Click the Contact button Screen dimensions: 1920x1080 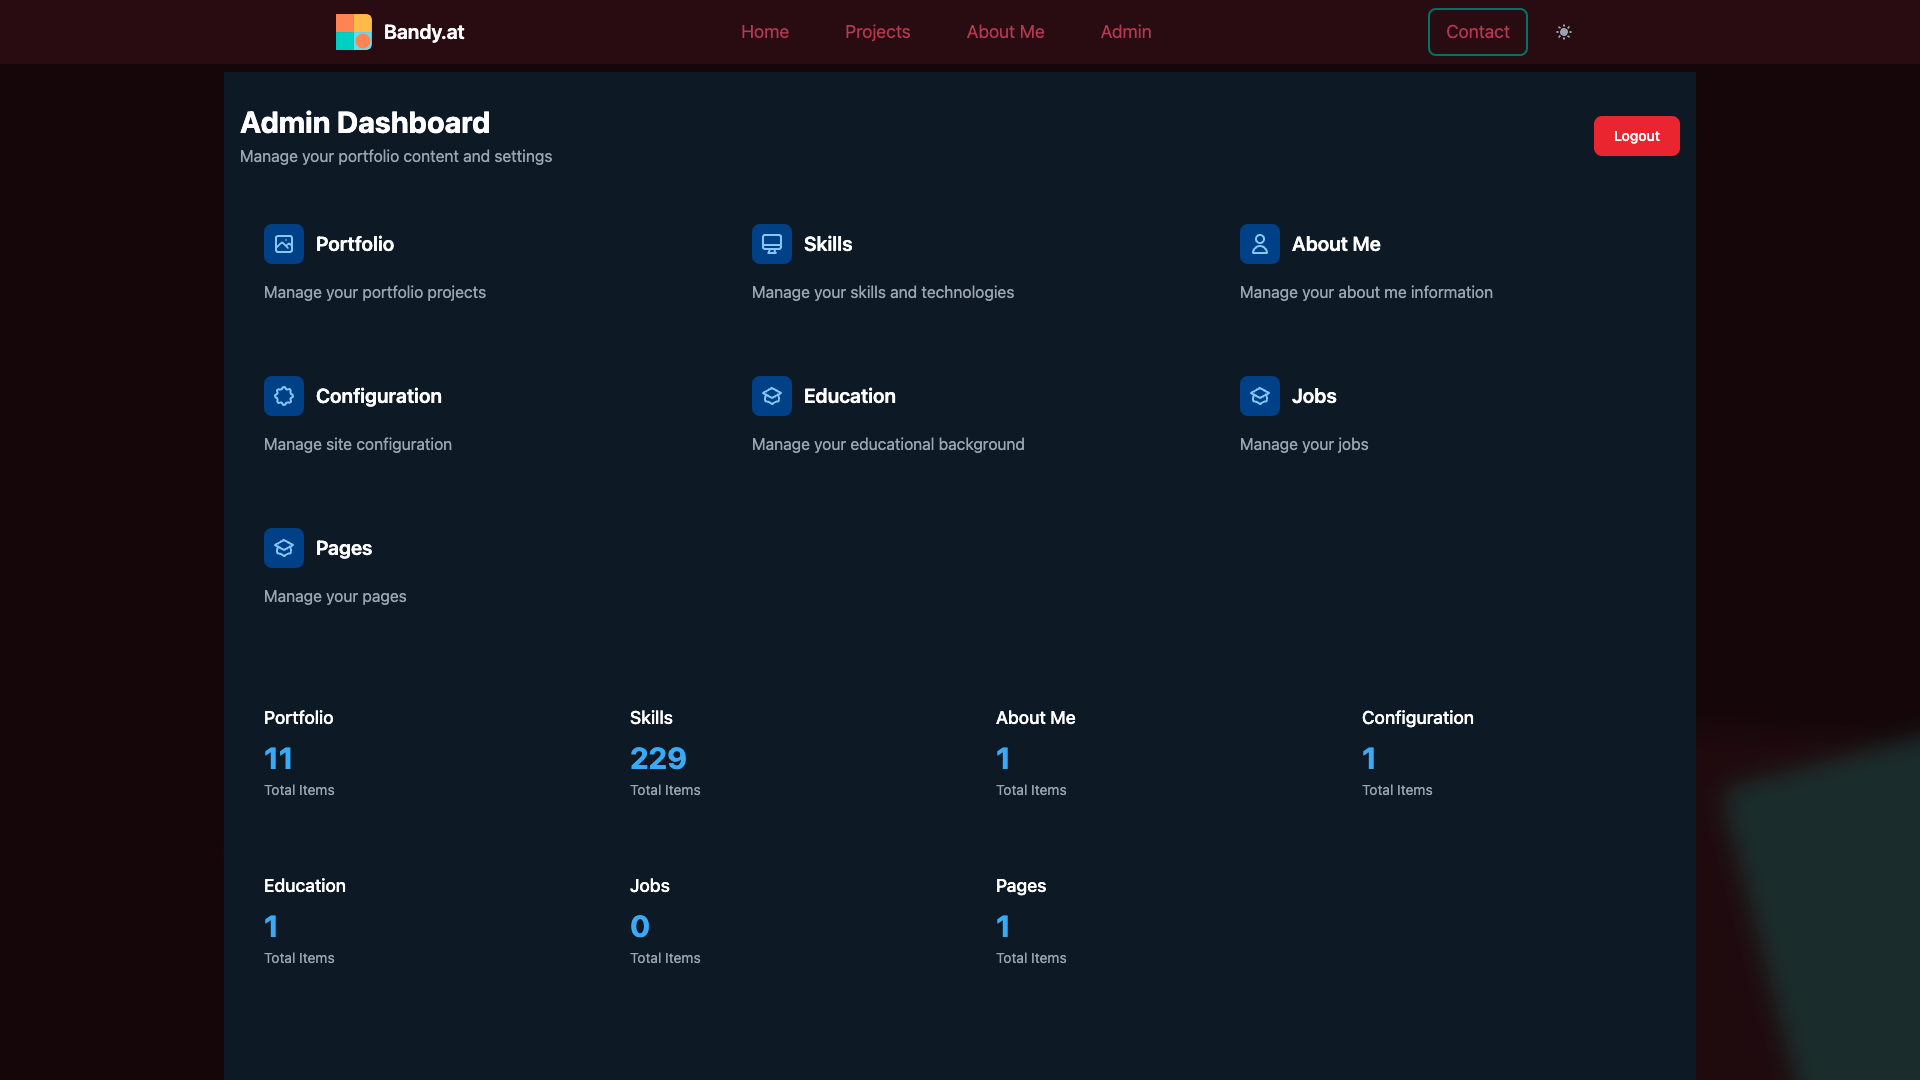(1477, 32)
